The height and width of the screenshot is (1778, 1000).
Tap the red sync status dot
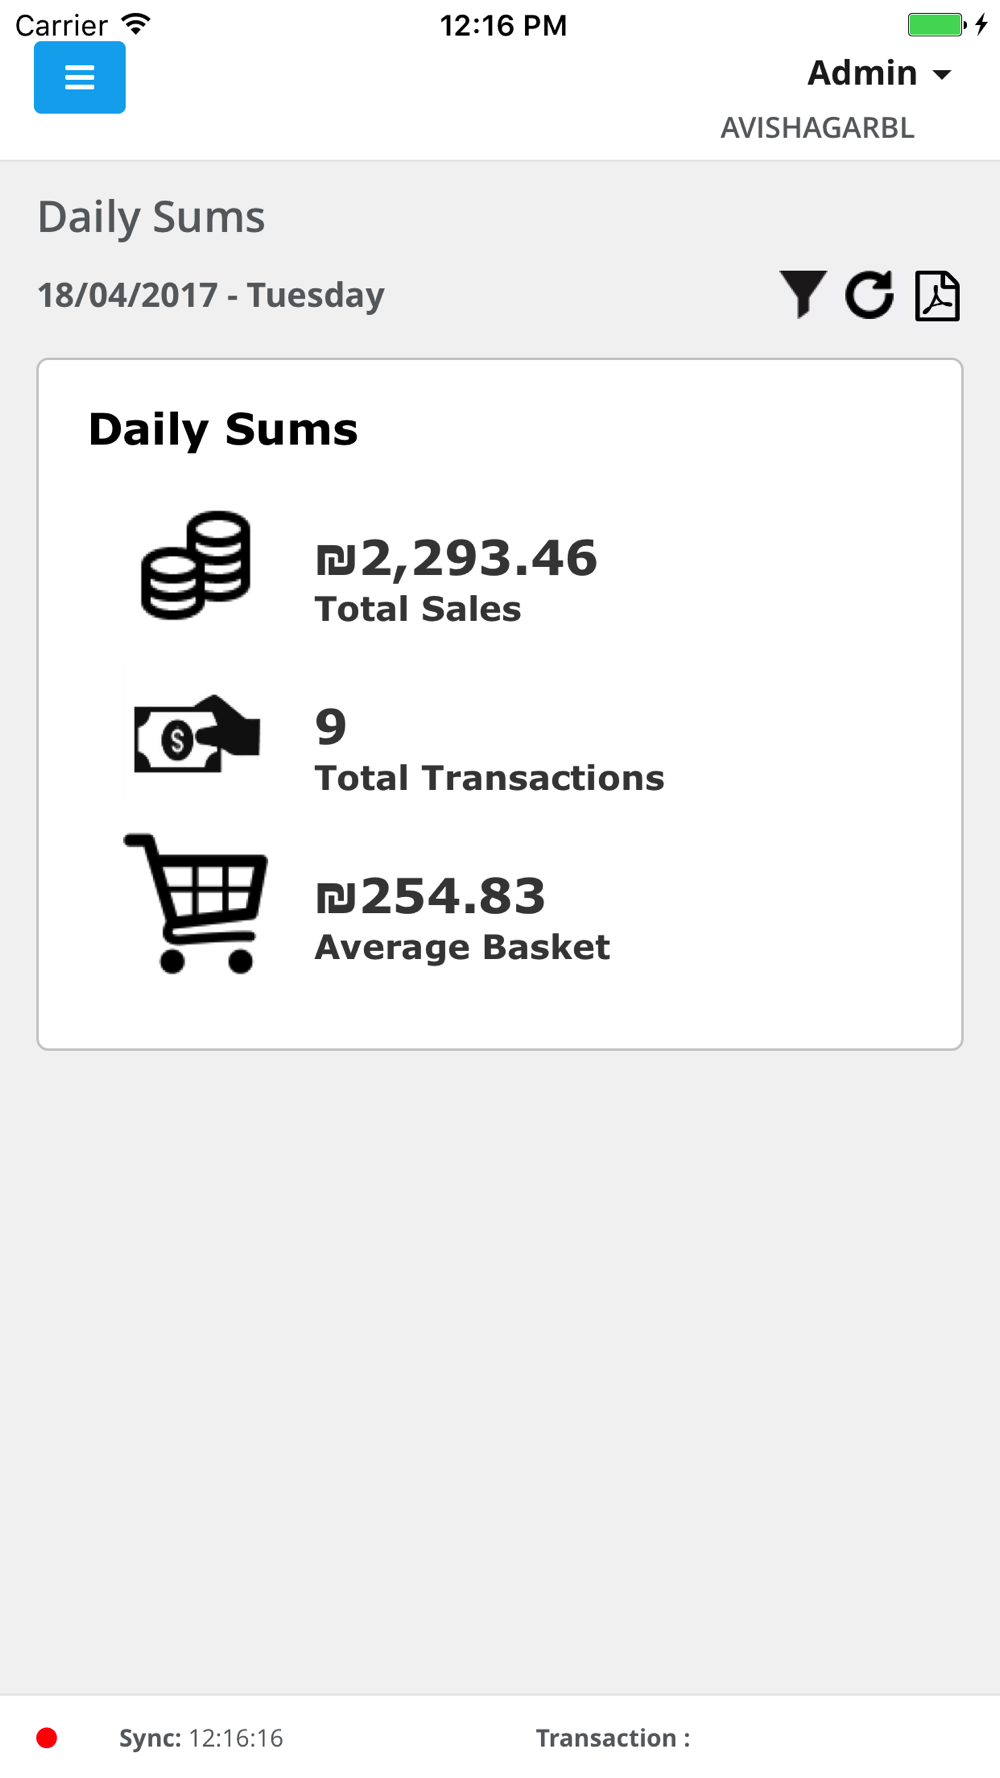(x=47, y=1738)
